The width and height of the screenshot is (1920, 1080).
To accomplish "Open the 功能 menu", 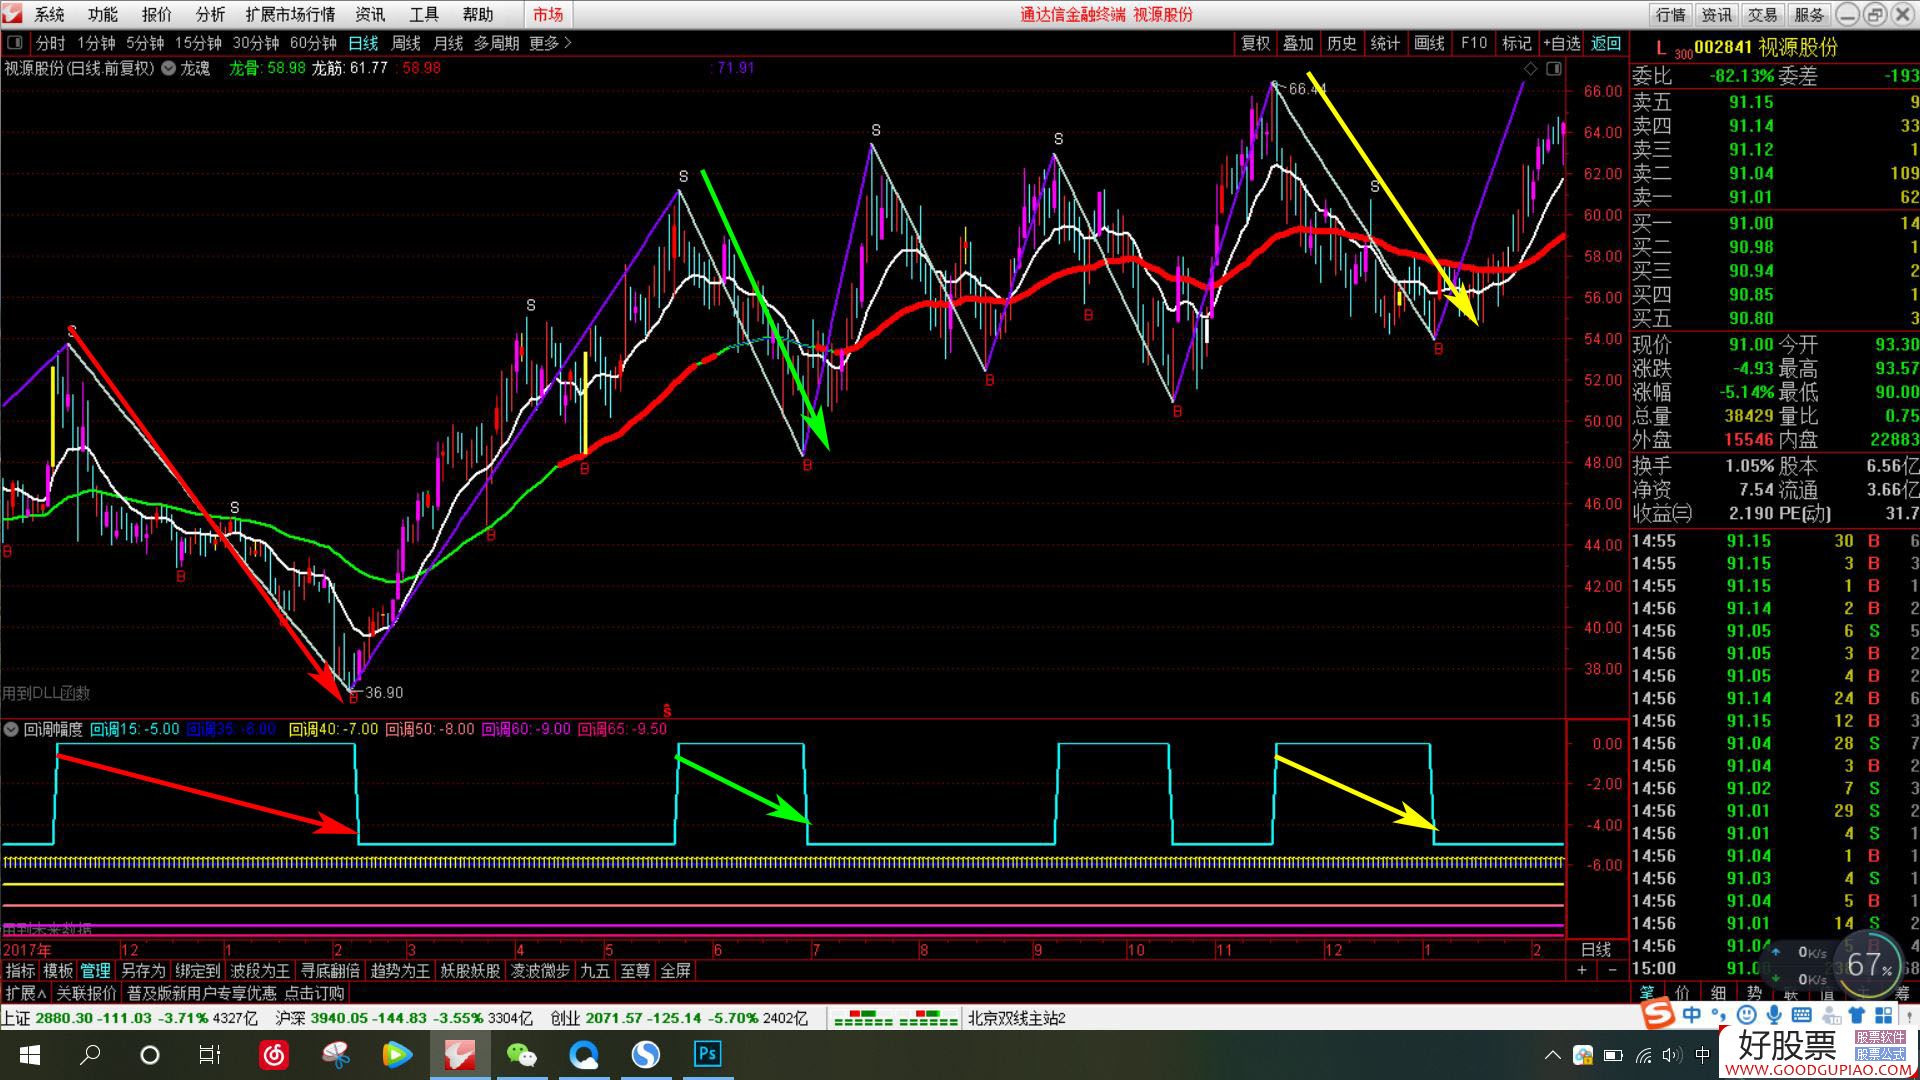I will pyautogui.click(x=103, y=14).
